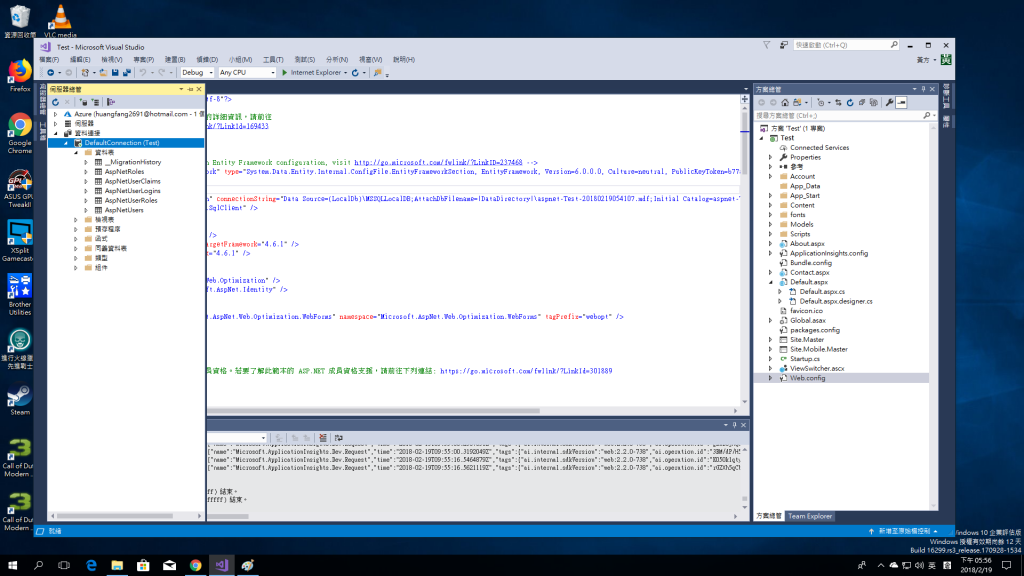Open Windows Start menu
The image size is (1024, 576).
12,565
